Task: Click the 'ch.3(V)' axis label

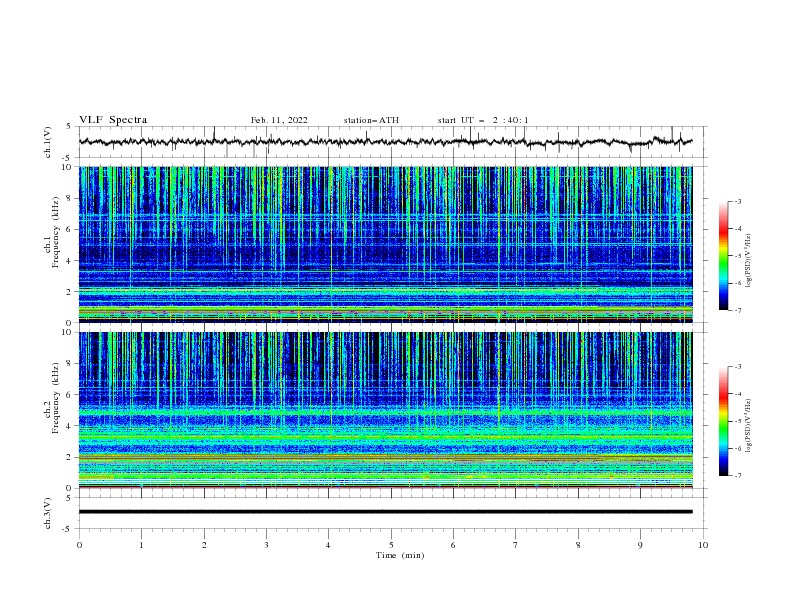Action: coord(48,513)
